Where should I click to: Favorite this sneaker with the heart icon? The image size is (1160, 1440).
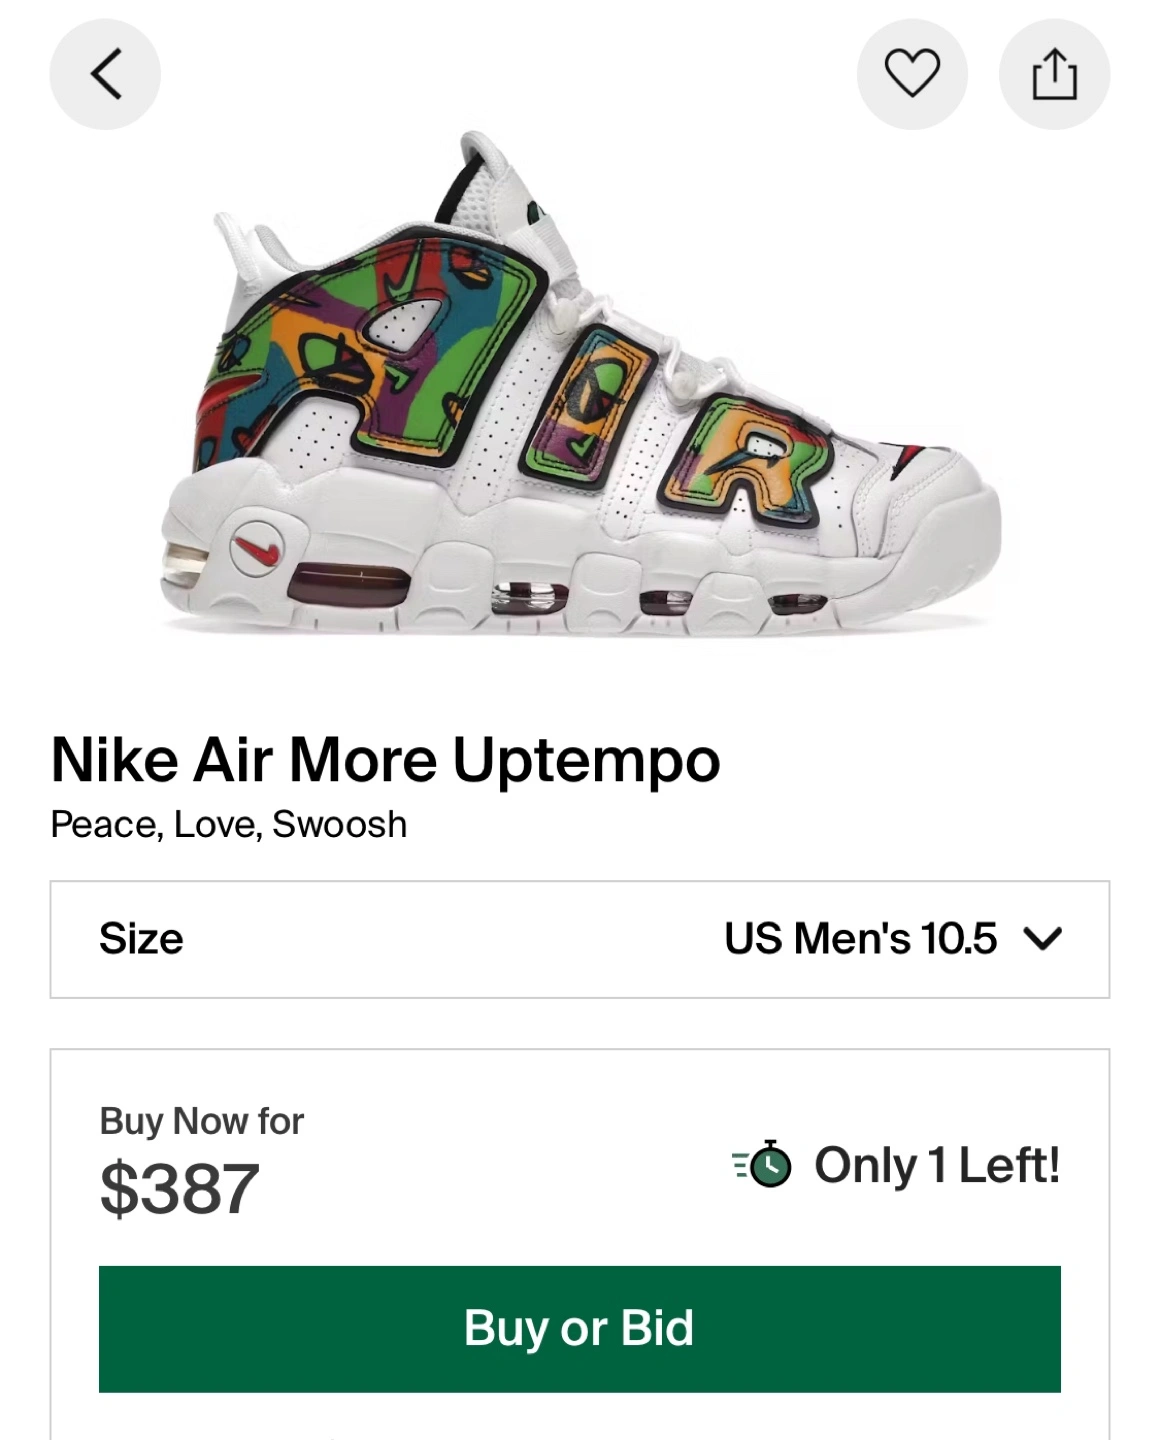click(x=912, y=75)
